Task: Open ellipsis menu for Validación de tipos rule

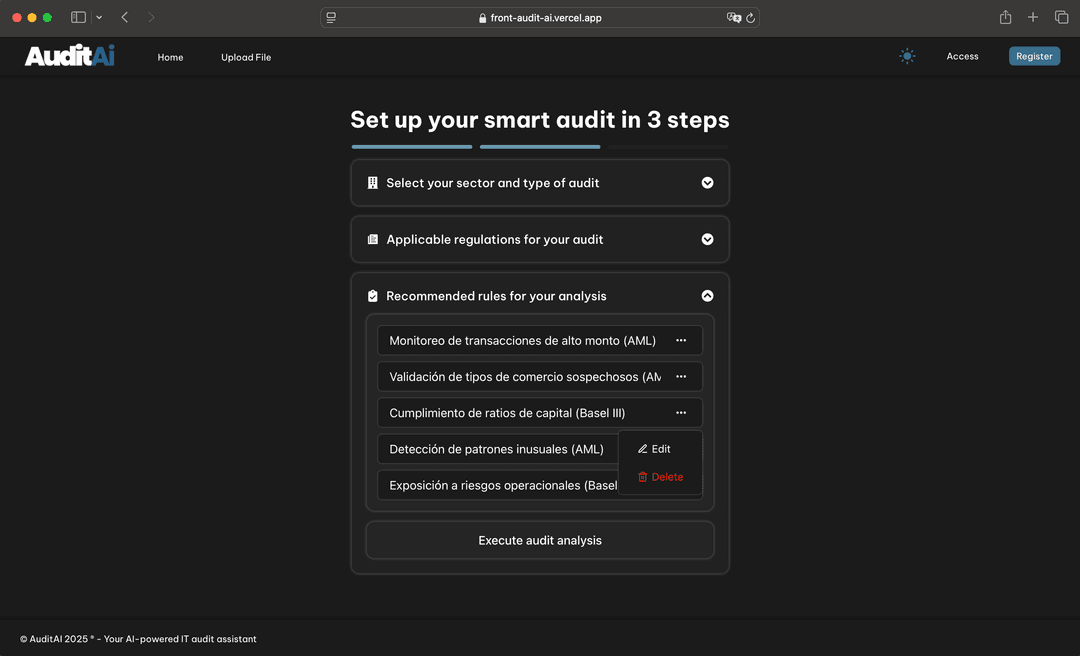Action: point(681,376)
